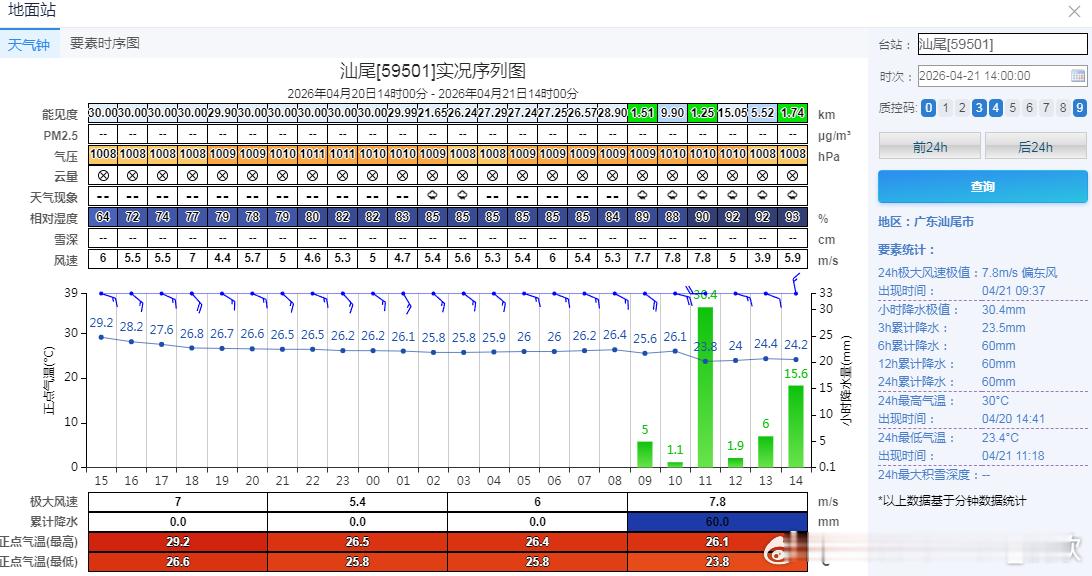Viewport: 1092px width, 576px height.
Task: Click the visibility cell 9.90
Action: [x=672, y=113]
